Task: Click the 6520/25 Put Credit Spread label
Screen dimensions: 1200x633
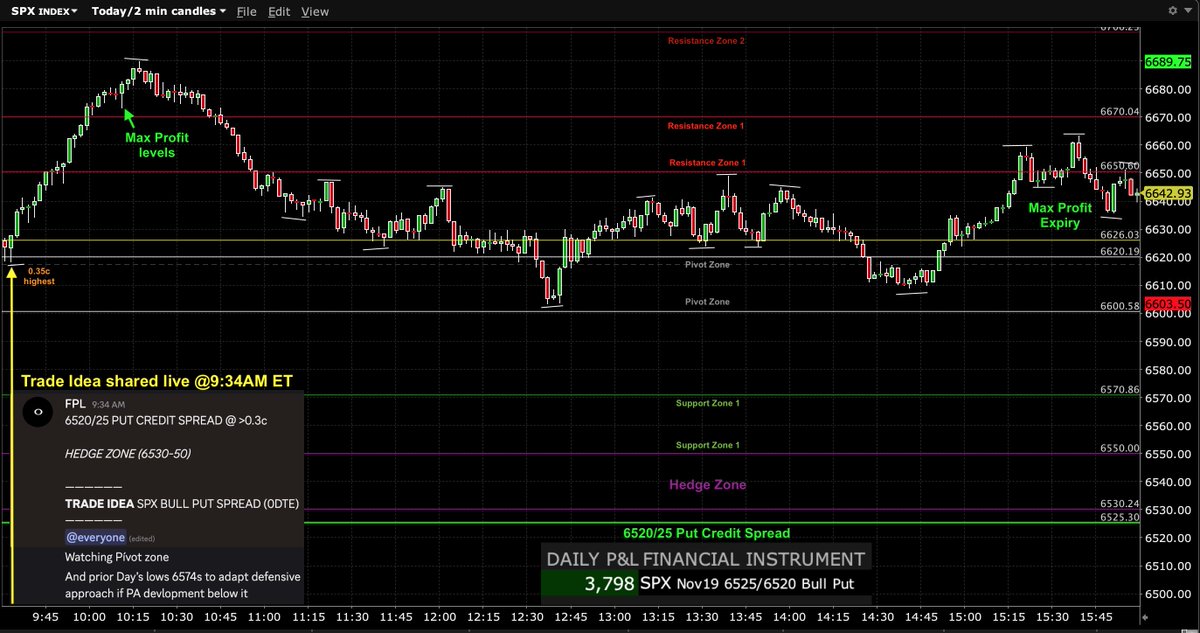Action: coord(707,533)
